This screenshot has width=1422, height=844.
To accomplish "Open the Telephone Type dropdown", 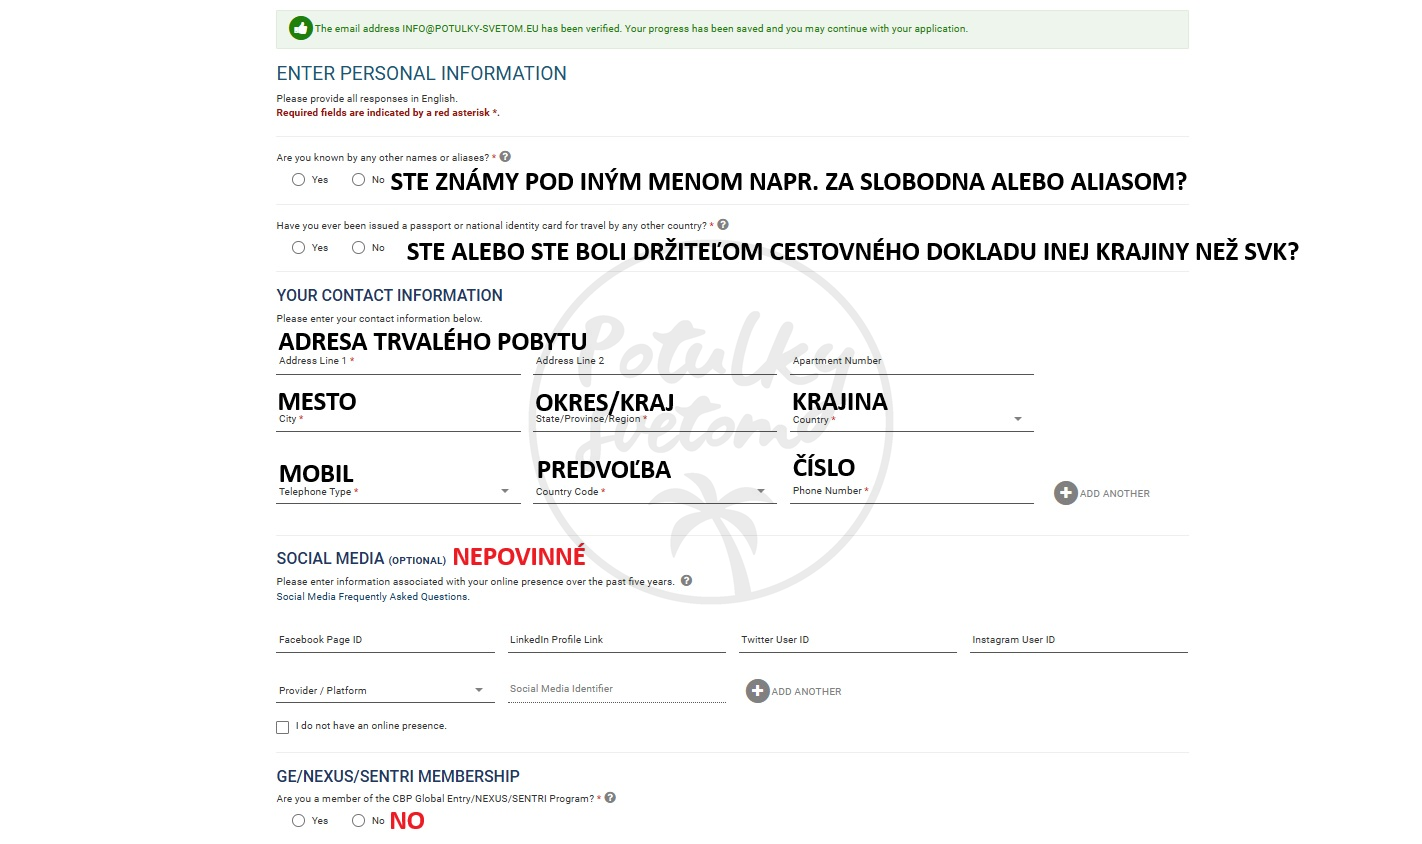I will [398, 492].
